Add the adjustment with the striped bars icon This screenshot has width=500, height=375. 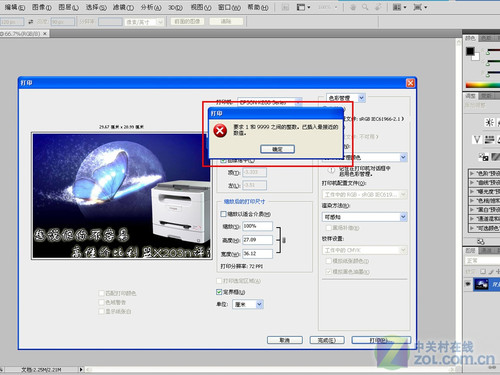(x=489, y=139)
